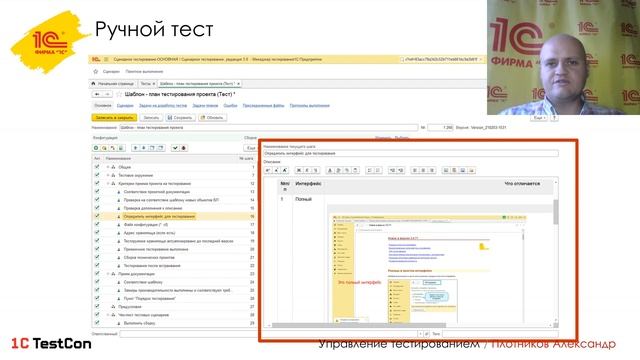Click the description horizontal scrollbar

[x=359, y=325]
